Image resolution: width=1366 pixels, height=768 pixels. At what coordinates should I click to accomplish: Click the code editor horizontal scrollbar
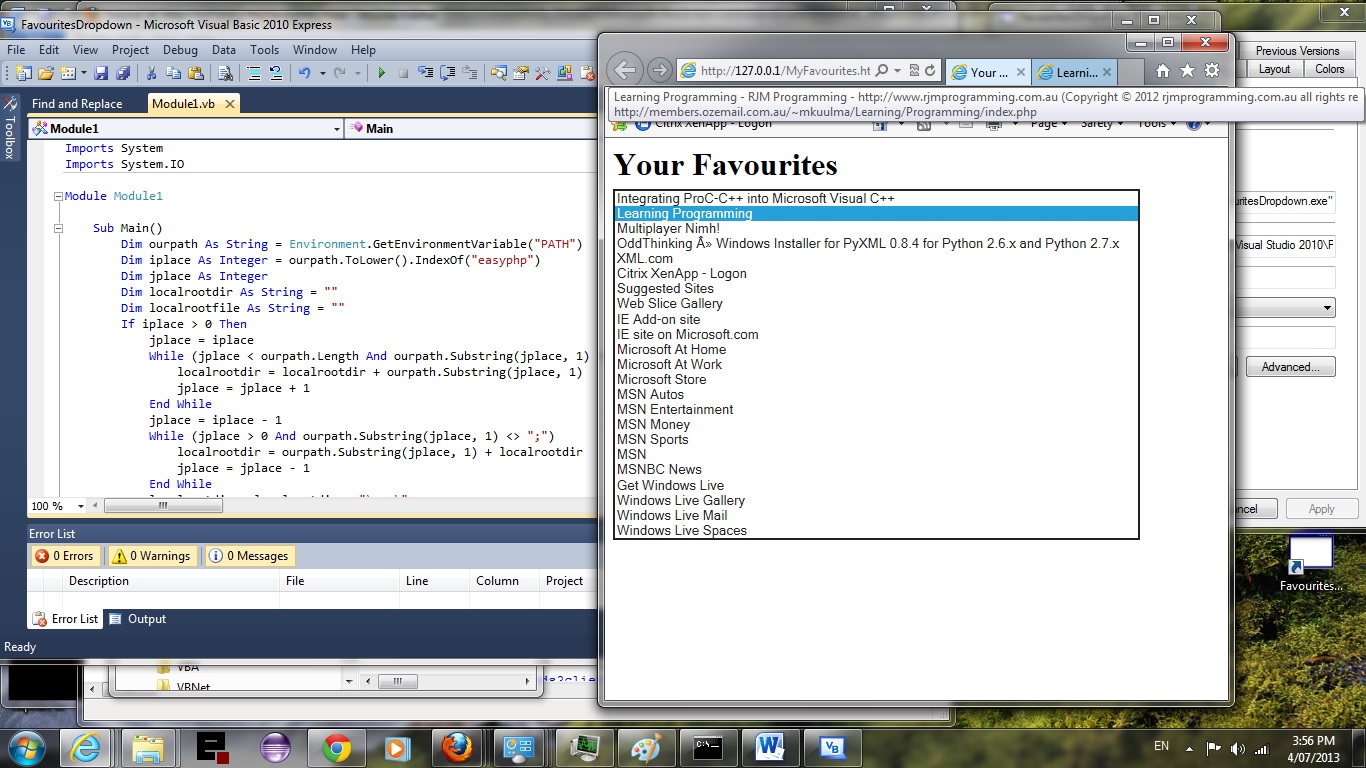(163, 506)
